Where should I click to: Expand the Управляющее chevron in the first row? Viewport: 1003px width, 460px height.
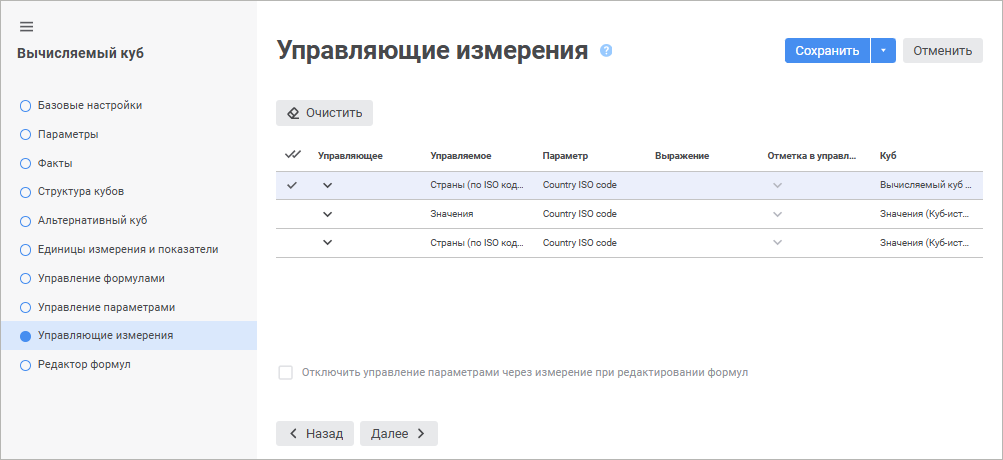(x=327, y=185)
